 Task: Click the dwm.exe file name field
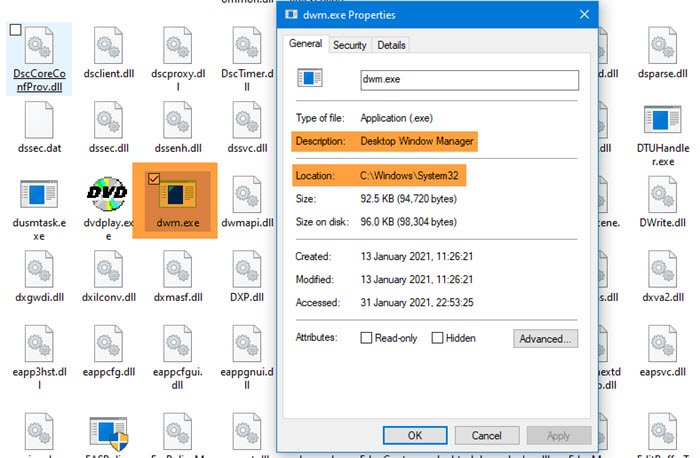click(470, 80)
